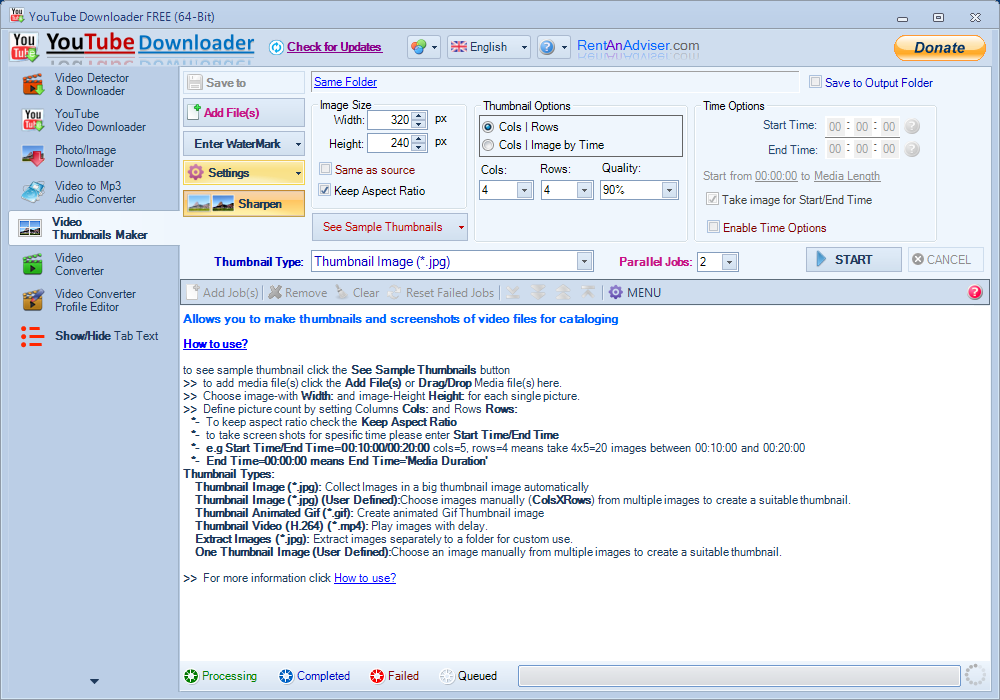The image size is (1000, 700).
Task: Check the Enable Time Options checkbox
Action: 714,227
